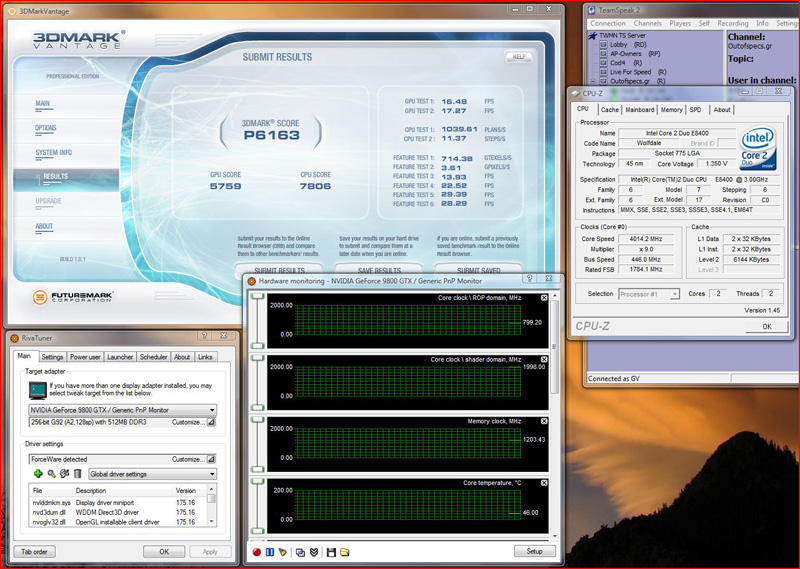Click the help question mark in RivaTuner title bar
This screenshot has width=800, height=569.
tap(204, 335)
